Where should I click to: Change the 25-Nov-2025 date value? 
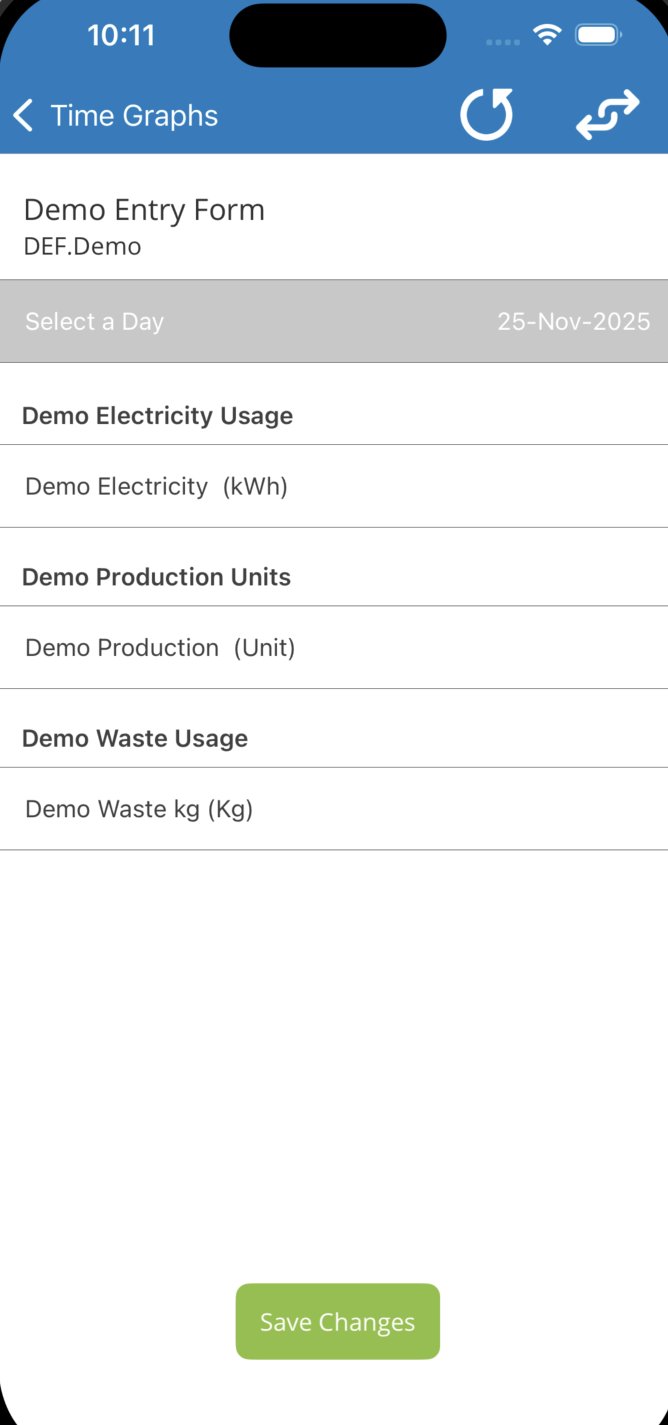pyautogui.click(x=573, y=321)
